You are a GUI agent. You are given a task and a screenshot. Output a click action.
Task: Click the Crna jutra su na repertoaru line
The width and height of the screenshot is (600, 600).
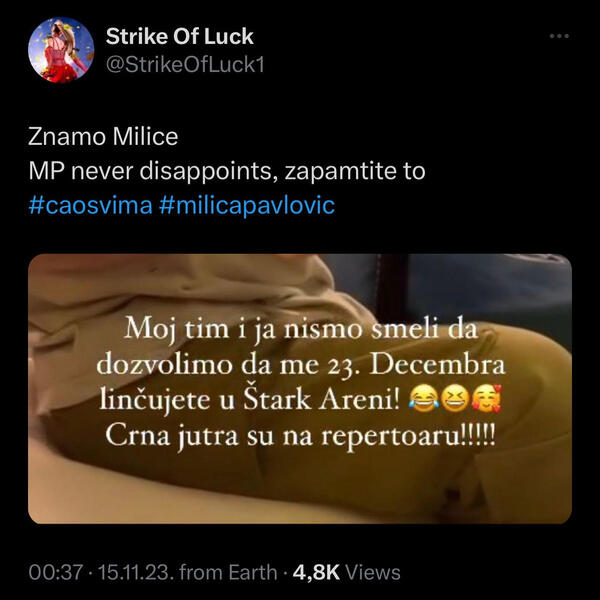pos(300,436)
